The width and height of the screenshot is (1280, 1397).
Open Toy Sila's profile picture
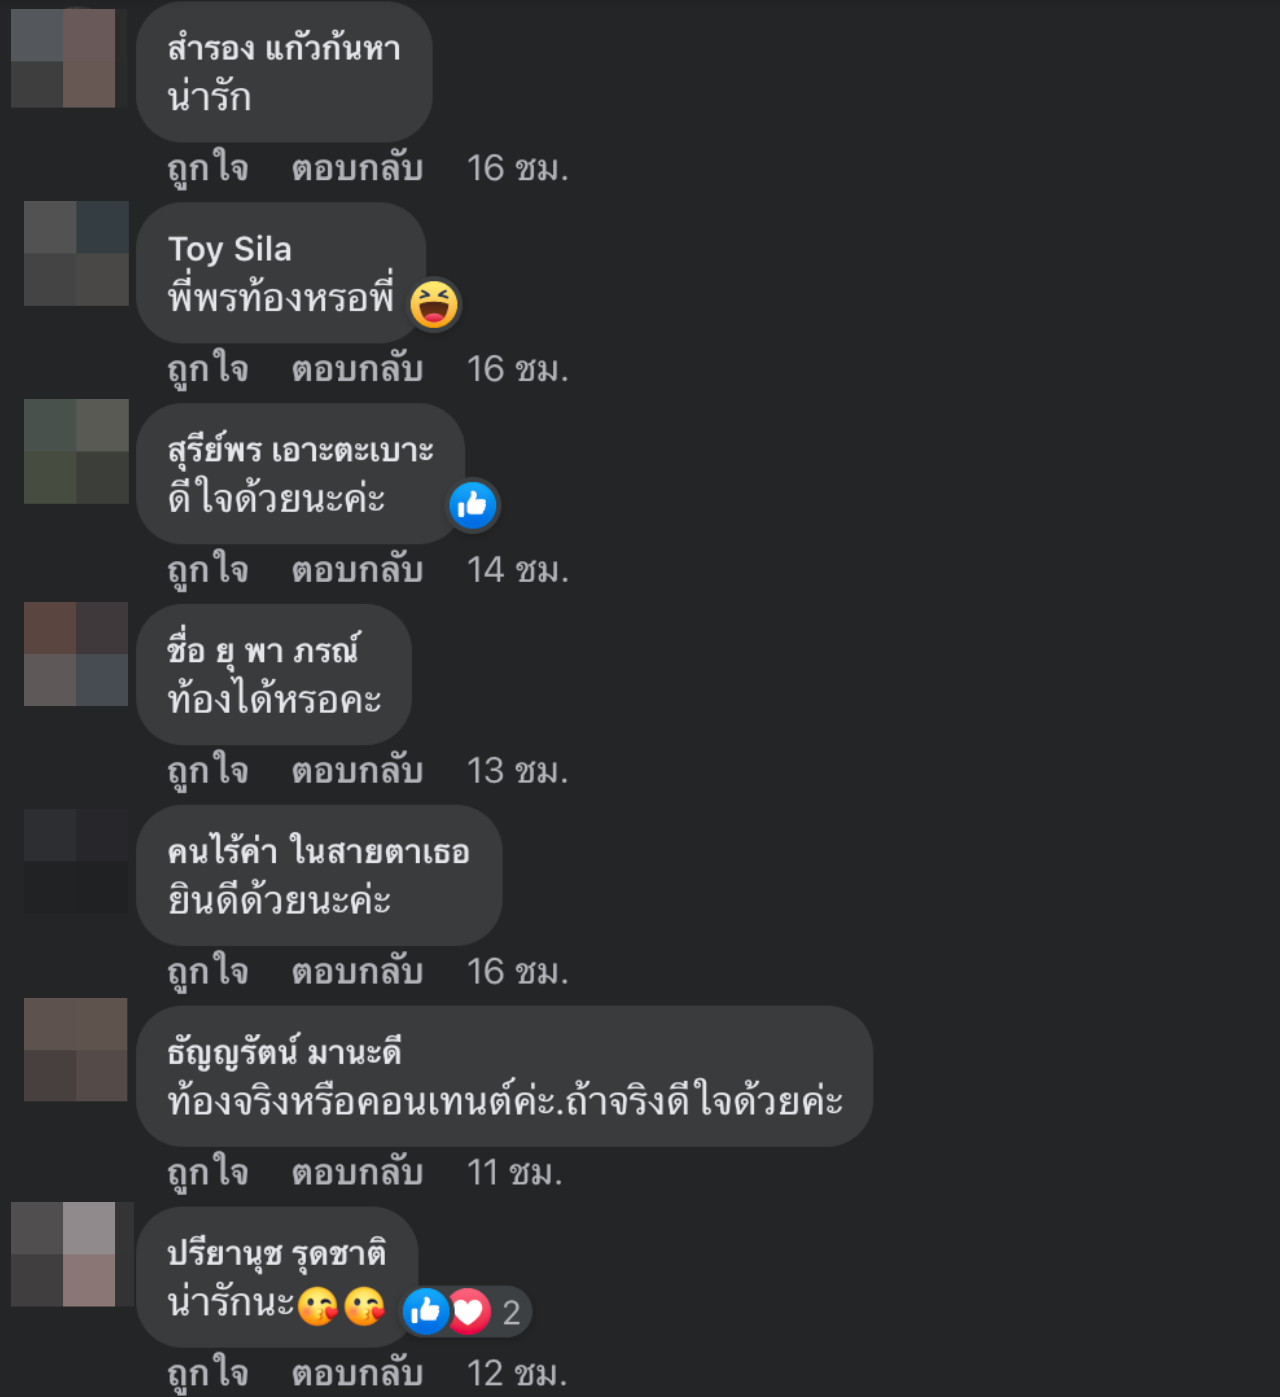click(76, 253)
